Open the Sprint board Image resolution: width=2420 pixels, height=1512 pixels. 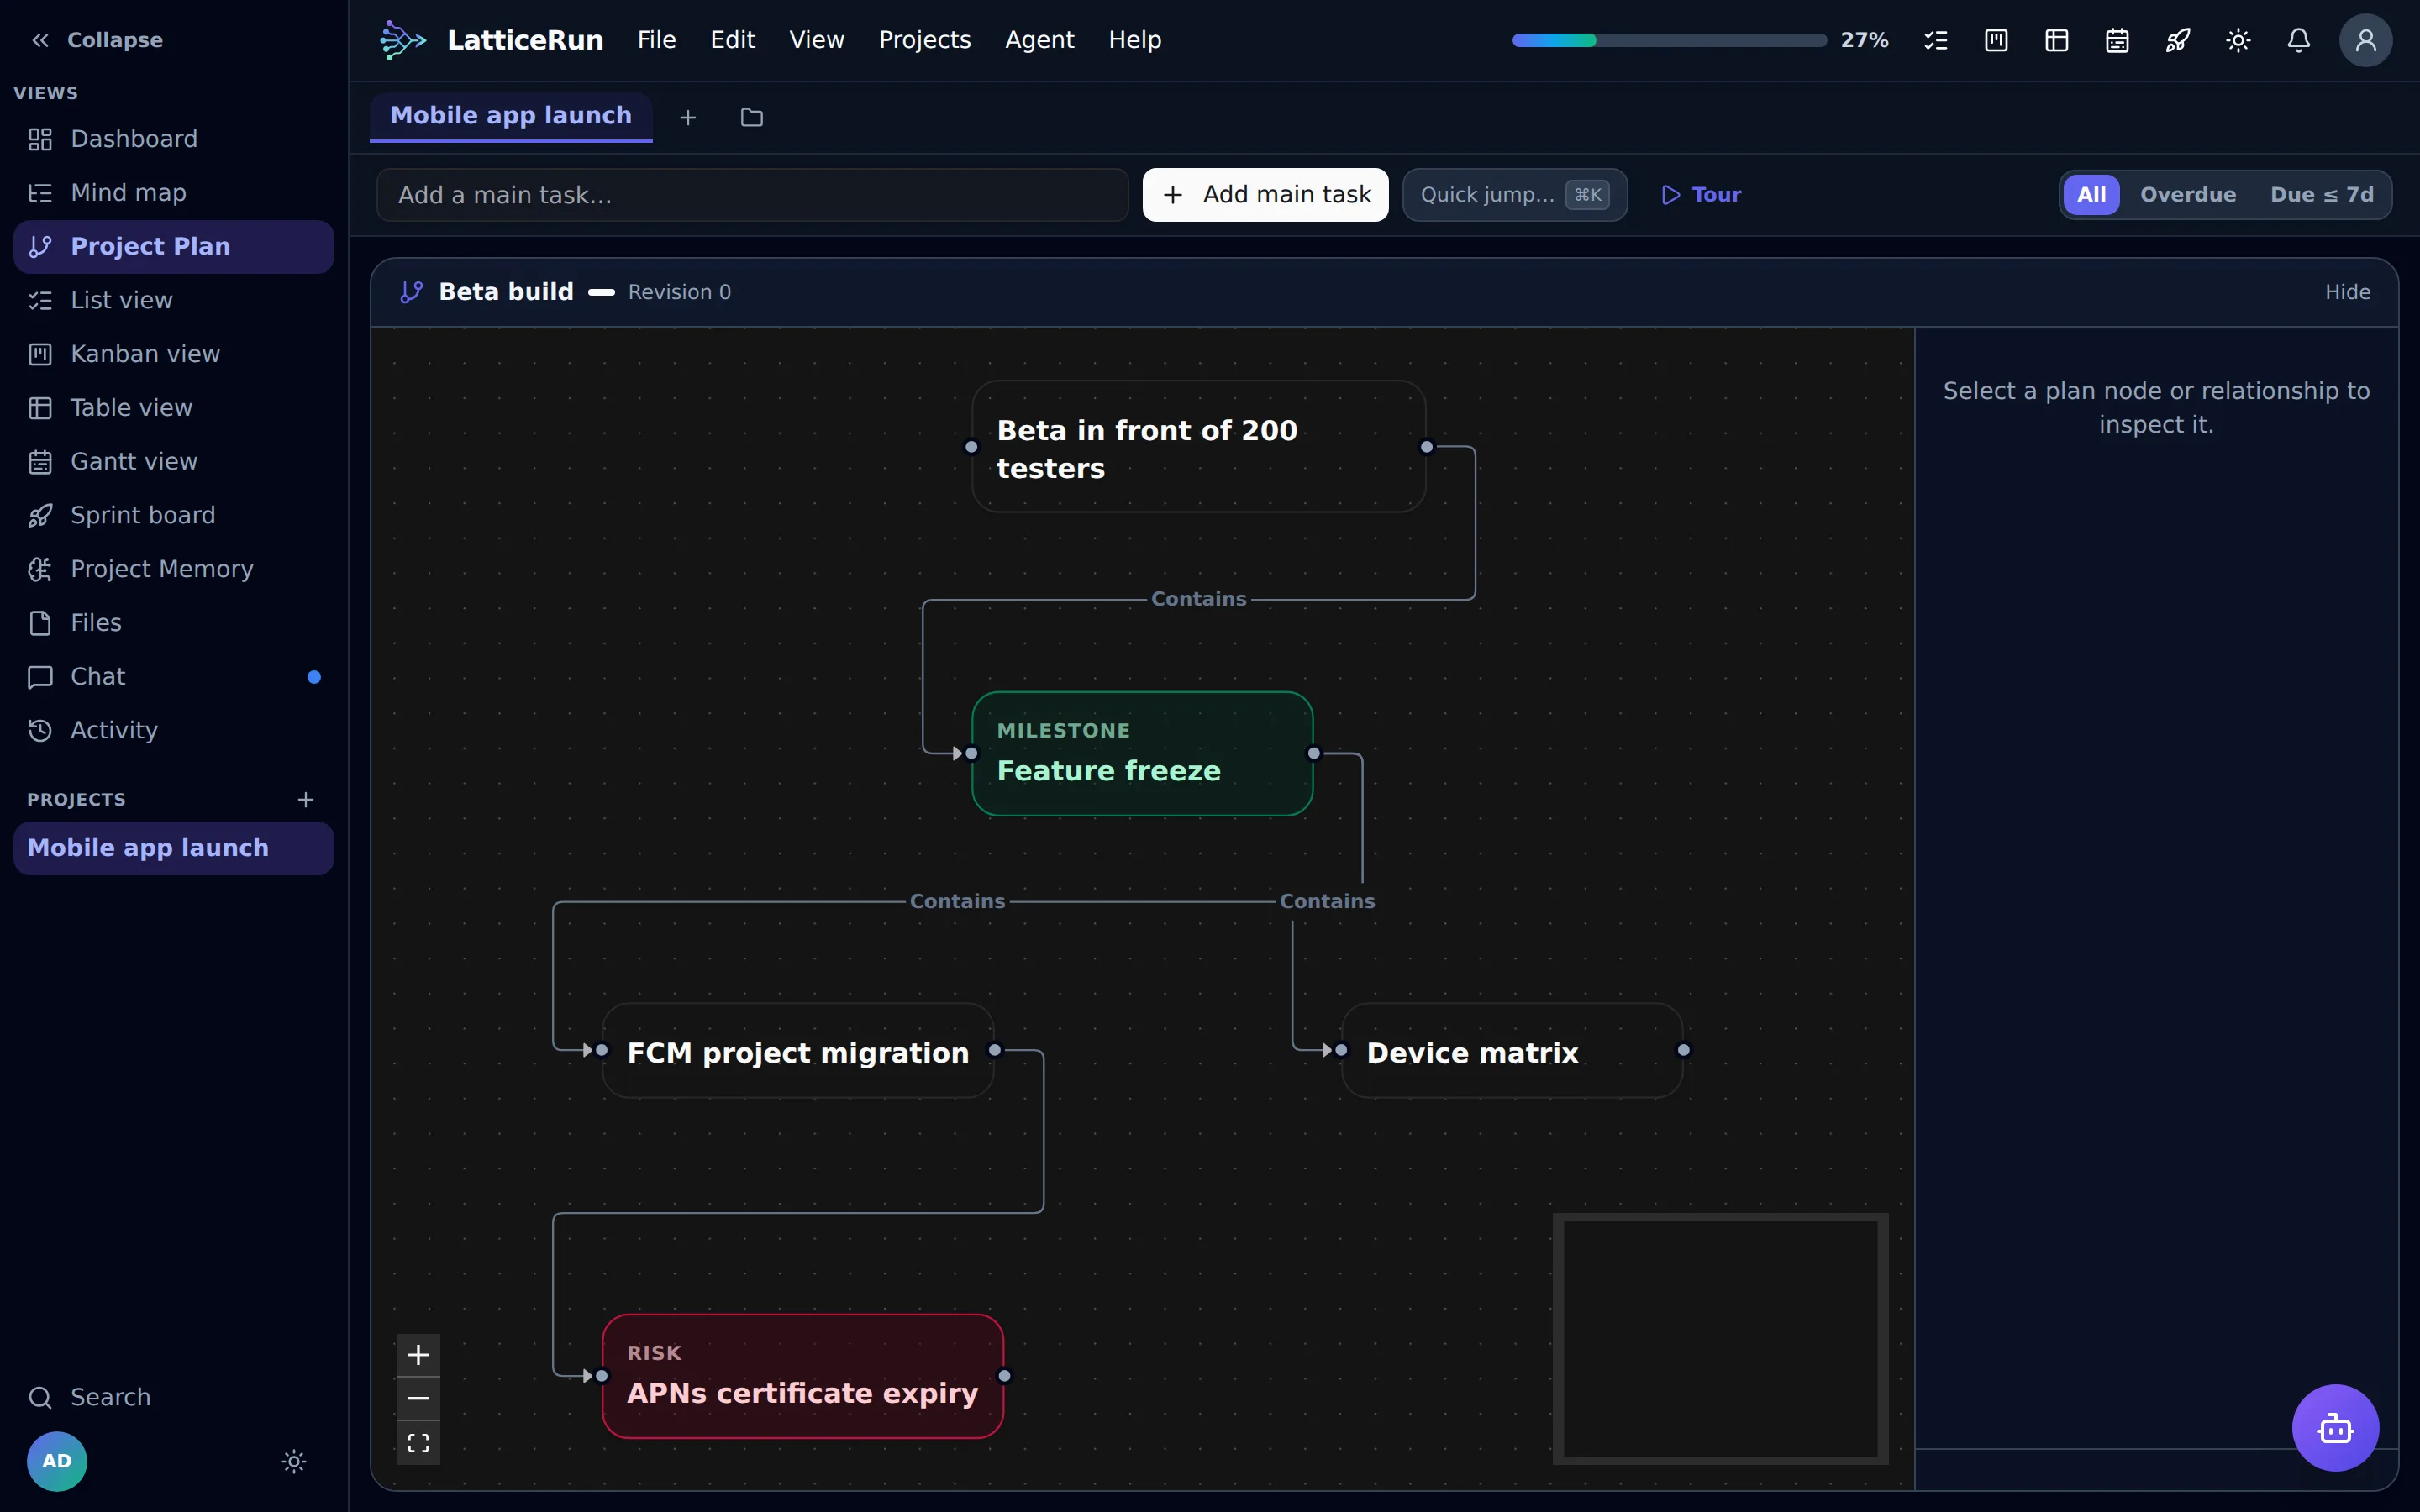pyautogui.click(x=174, y=515)
